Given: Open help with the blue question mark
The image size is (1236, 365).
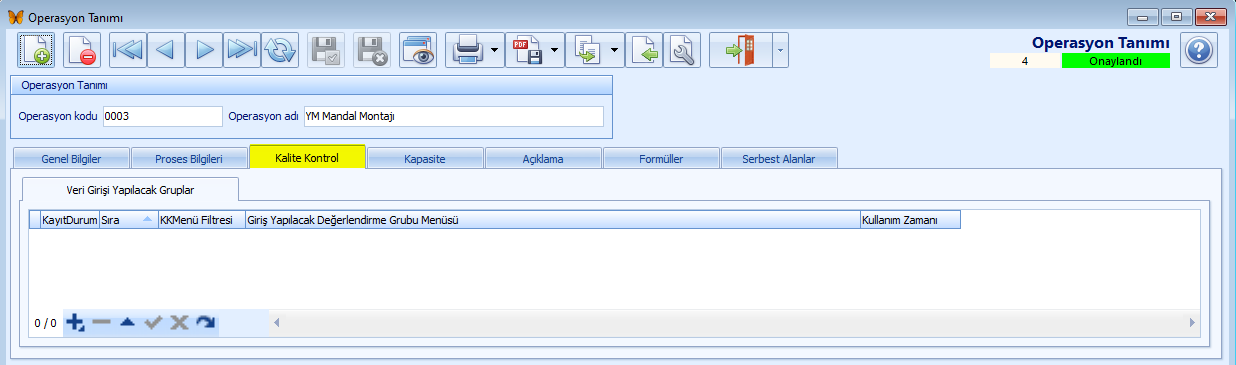Looking at the screenshot, I should (x=1198, y=50).
